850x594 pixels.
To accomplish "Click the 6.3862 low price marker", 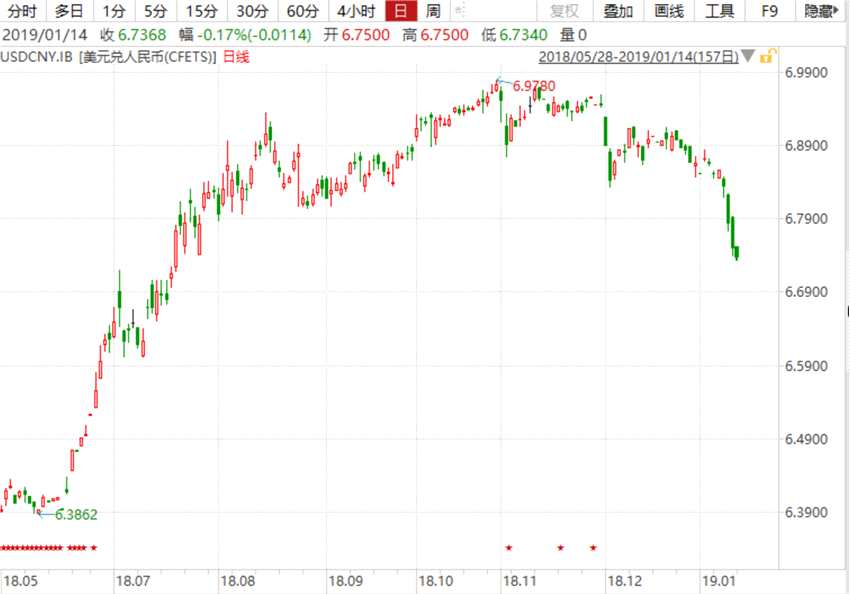I will (76, 514).
